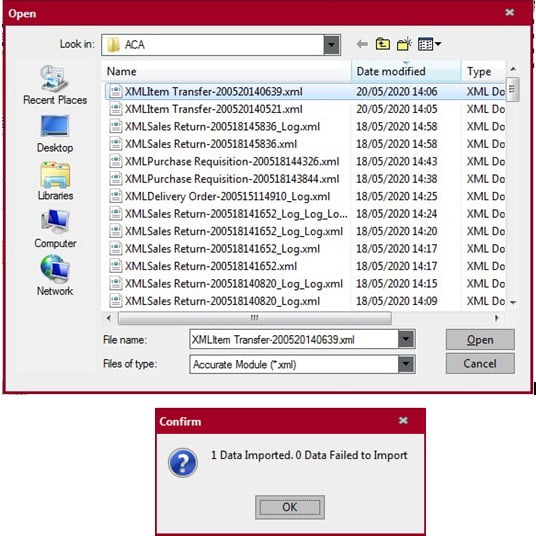Go to the Desktop location

55,134
